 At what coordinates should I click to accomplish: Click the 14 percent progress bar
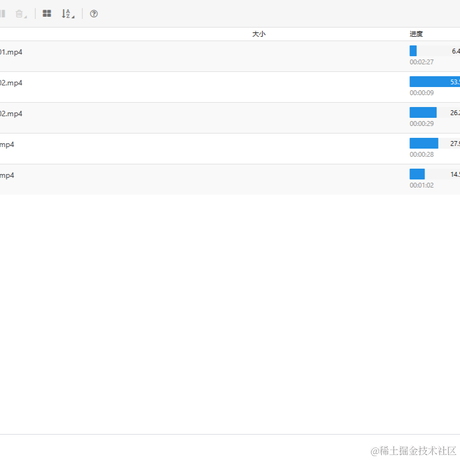[435, 174]
